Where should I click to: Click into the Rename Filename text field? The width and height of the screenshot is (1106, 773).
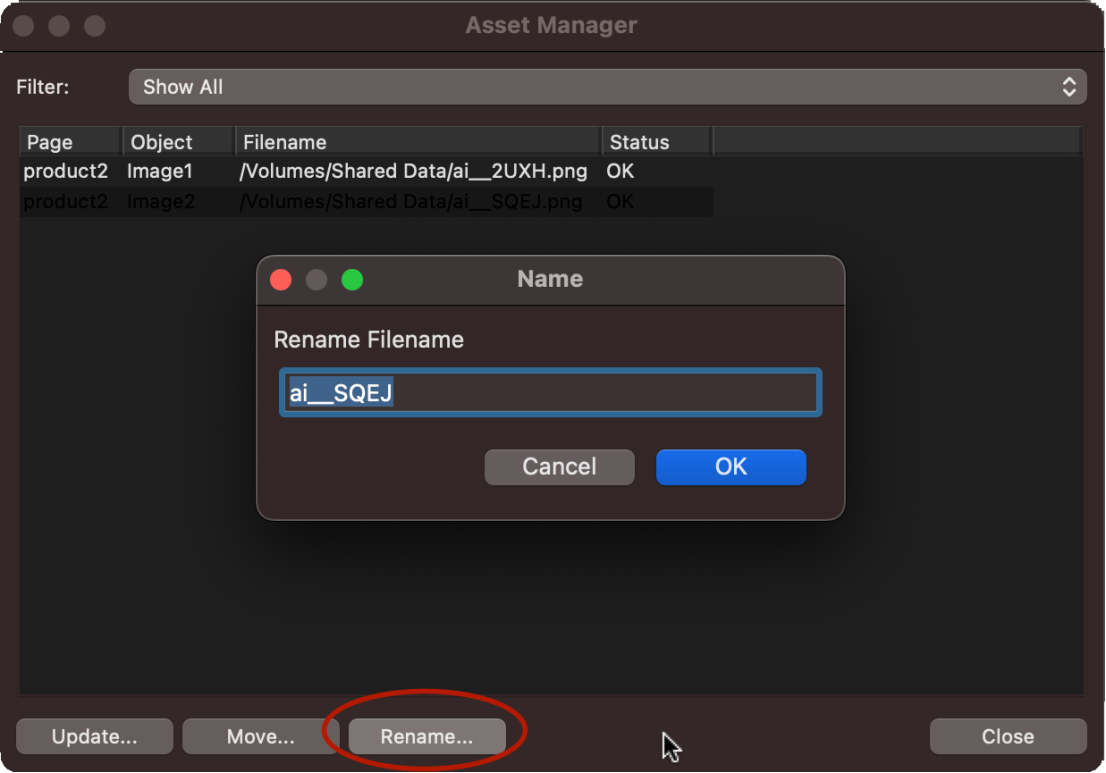tap(550, 393)
